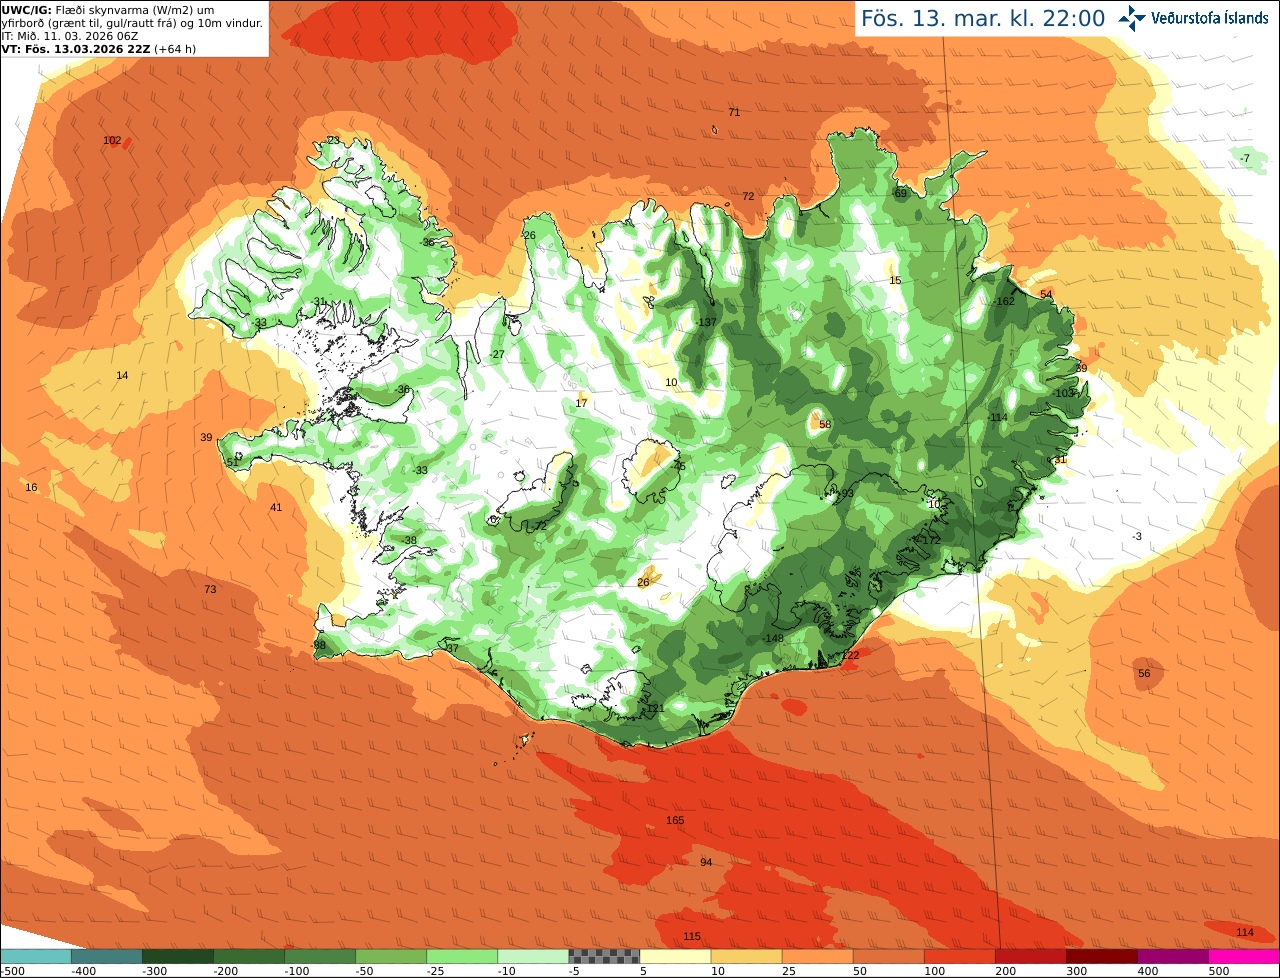Click the map value -7 in the northeast corner

click(1245, 159)
